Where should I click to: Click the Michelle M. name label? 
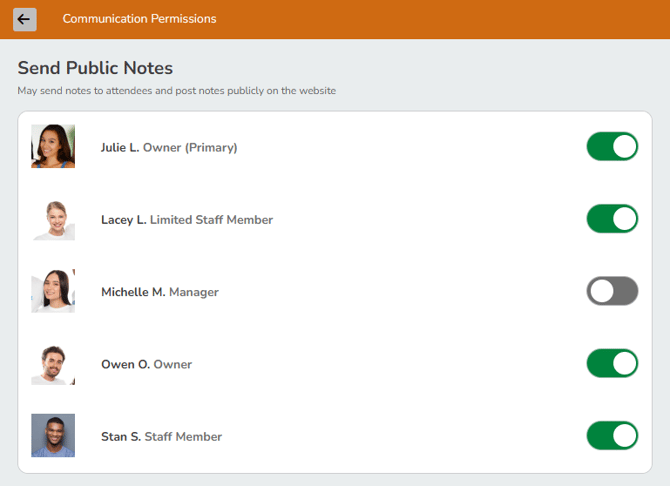coord(133,292)
